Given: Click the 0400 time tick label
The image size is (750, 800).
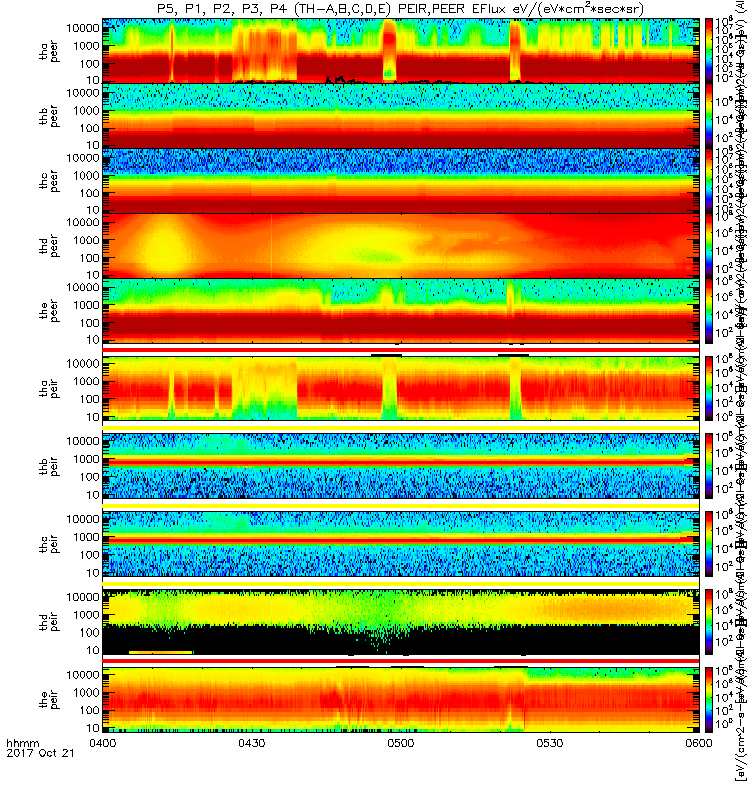Looking at the screenshot, I should coord(103,743).
